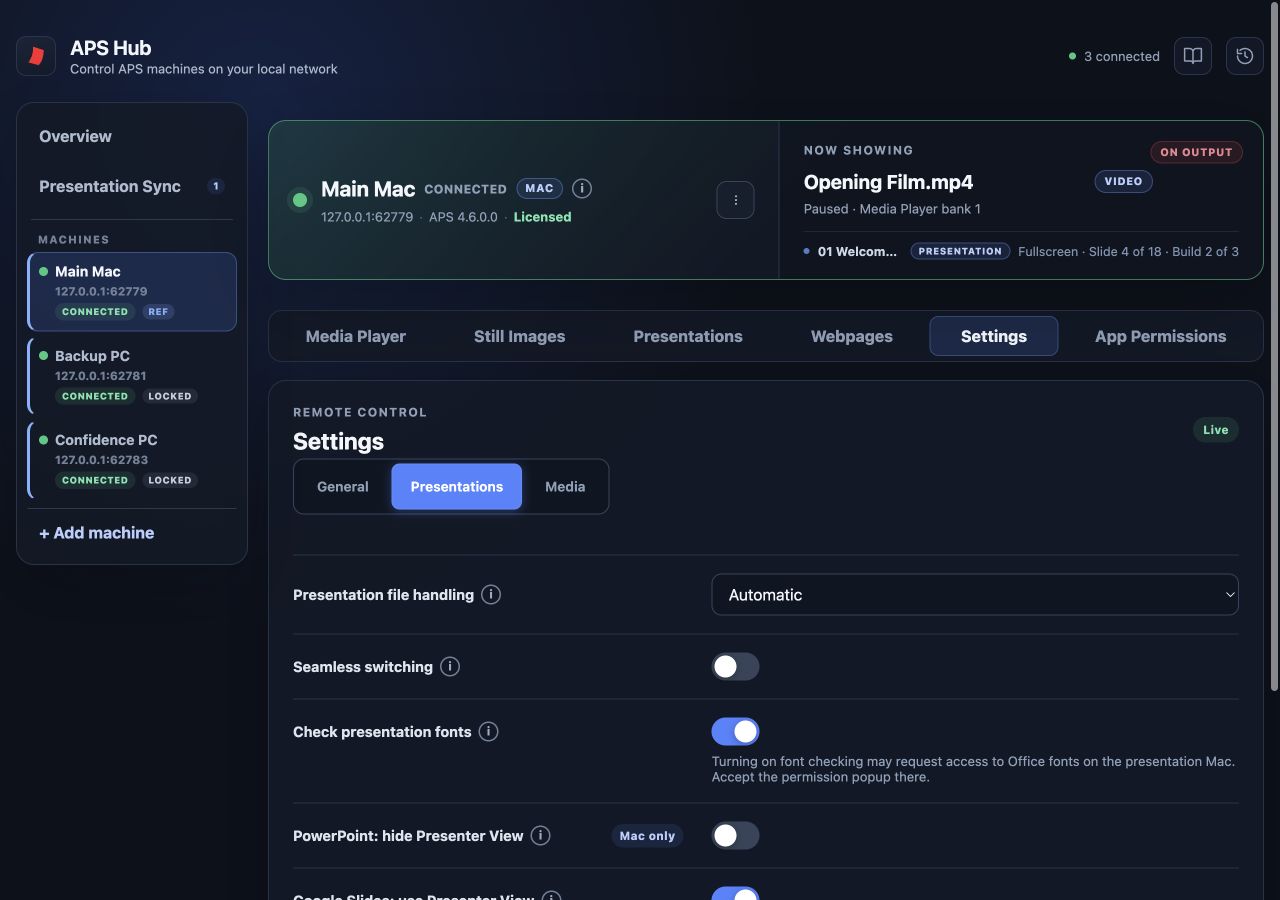Switch to the Media Player tab
The image size is (1280, 900).
coord(356,336)
